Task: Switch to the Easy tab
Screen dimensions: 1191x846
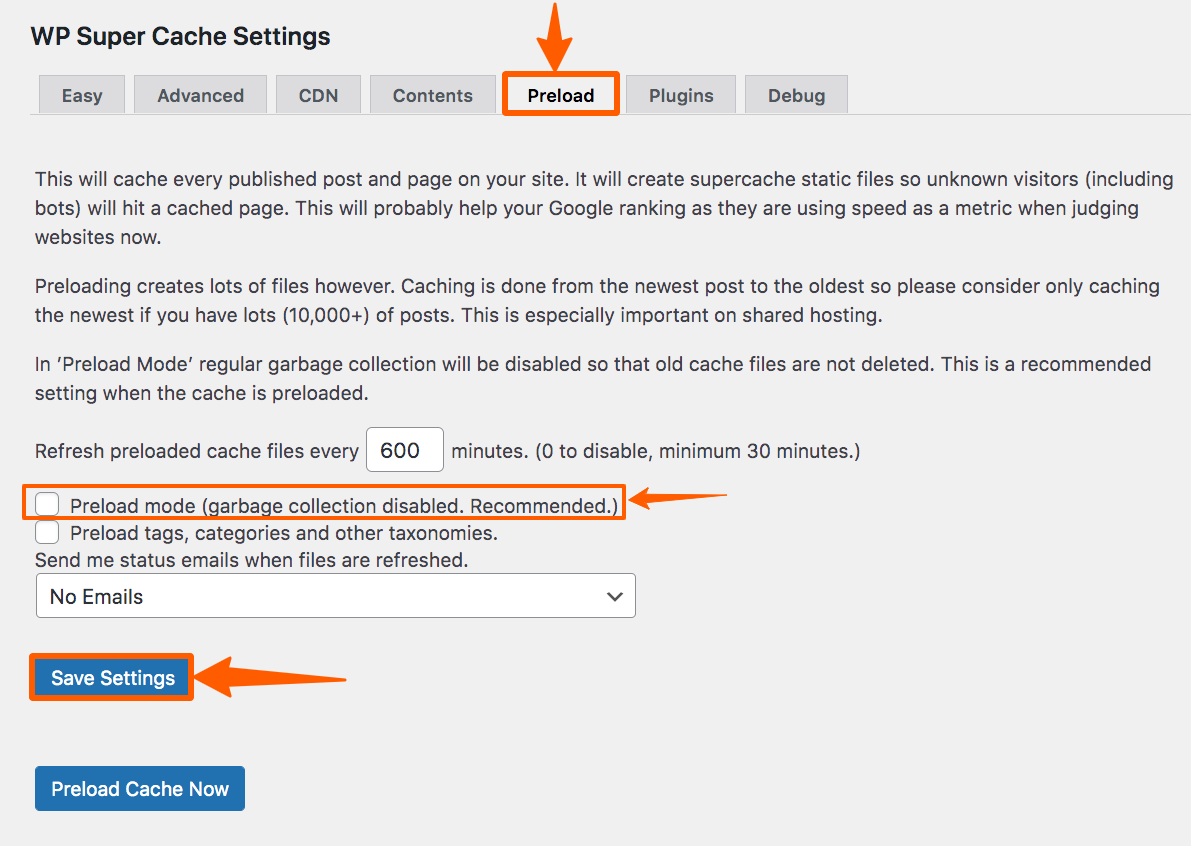Action: (x=81, y=94)
